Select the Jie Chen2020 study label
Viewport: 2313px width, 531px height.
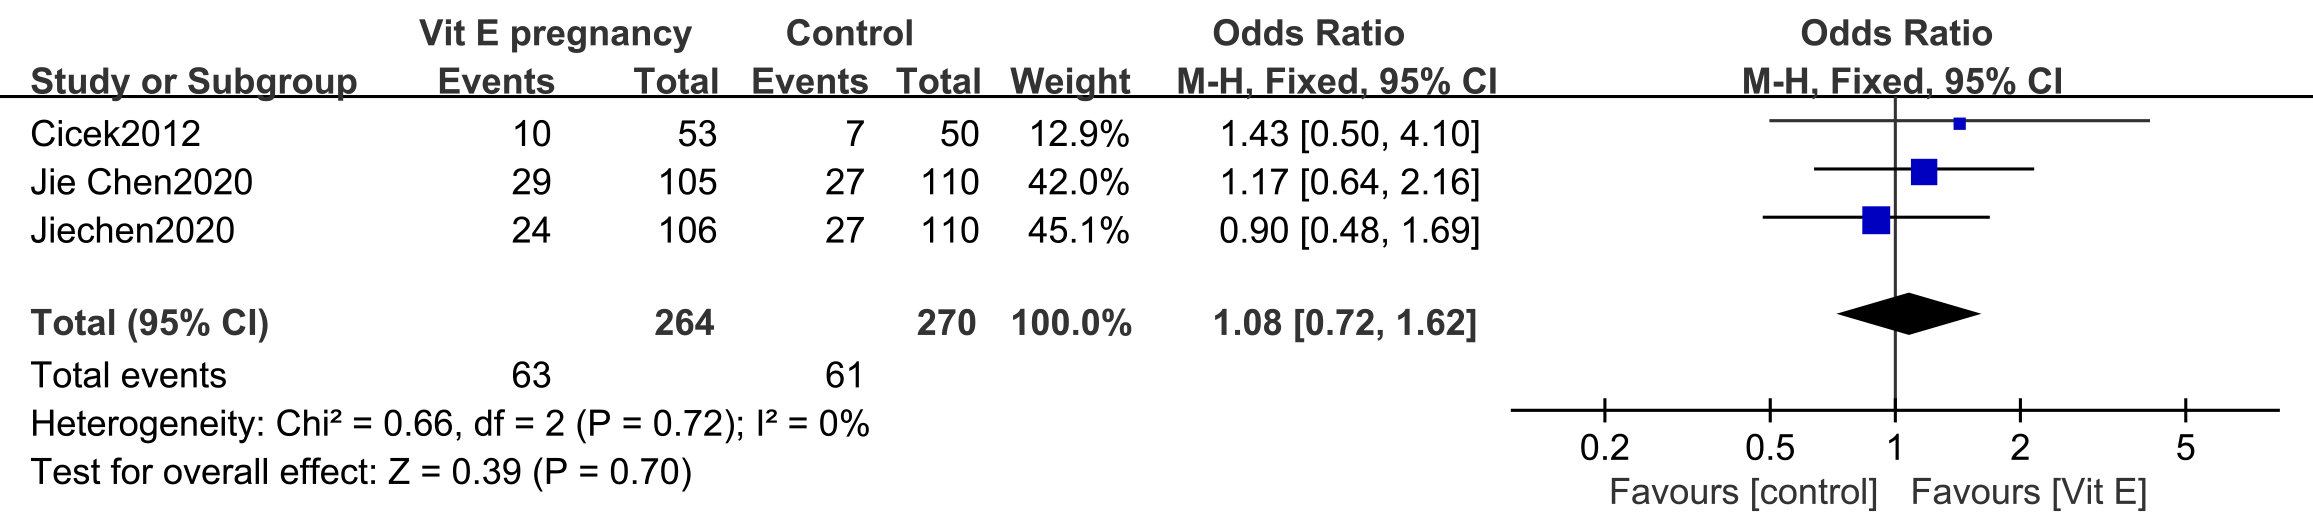142,182
